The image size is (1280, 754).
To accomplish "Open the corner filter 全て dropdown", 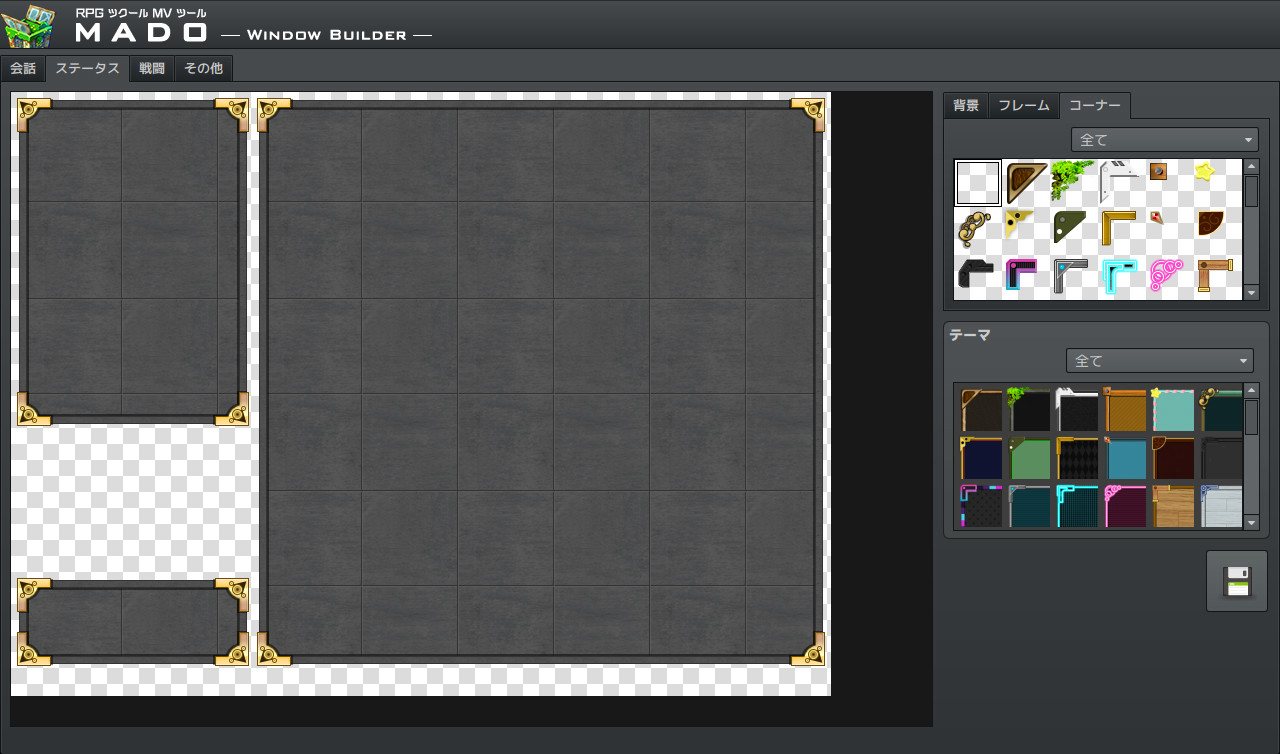I will tap(1163, 139).
